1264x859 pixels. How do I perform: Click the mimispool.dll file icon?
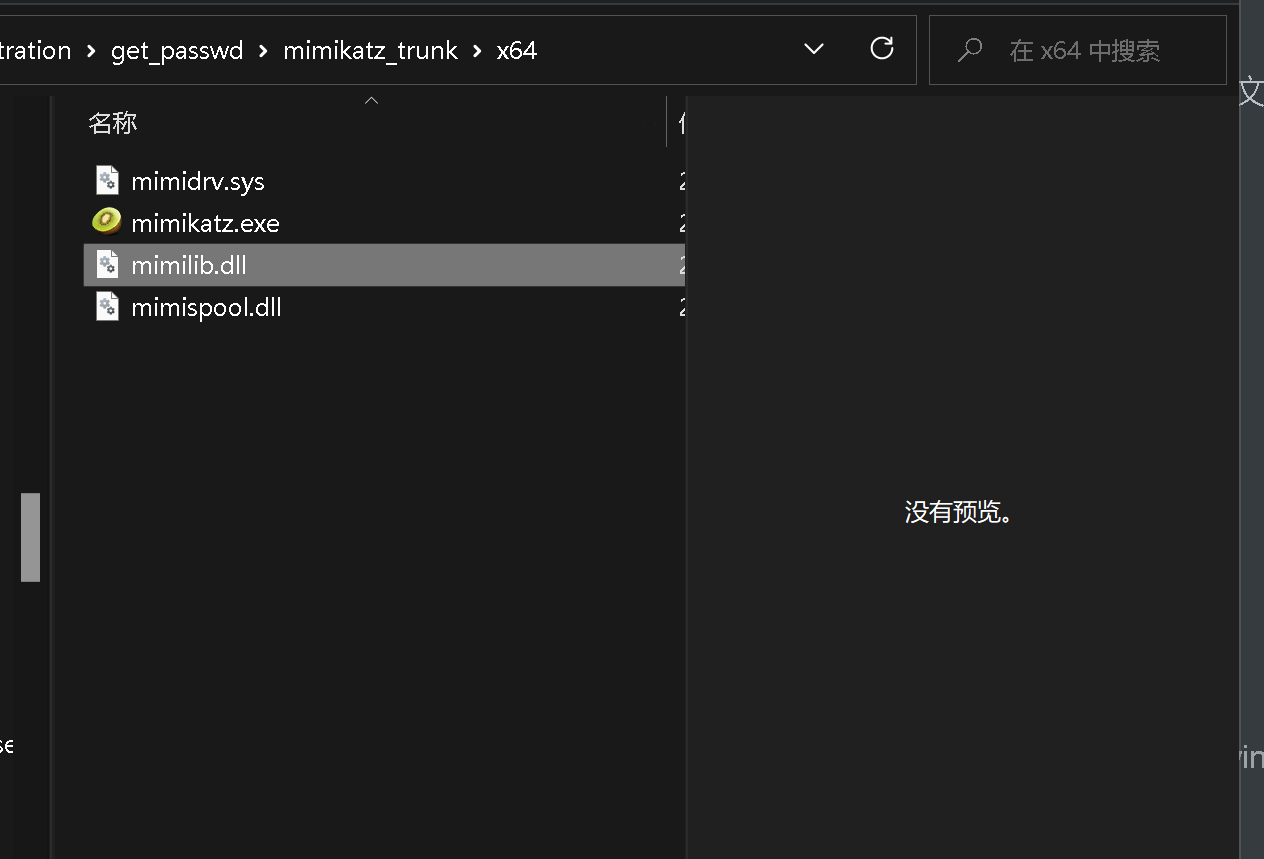point(107,307)
